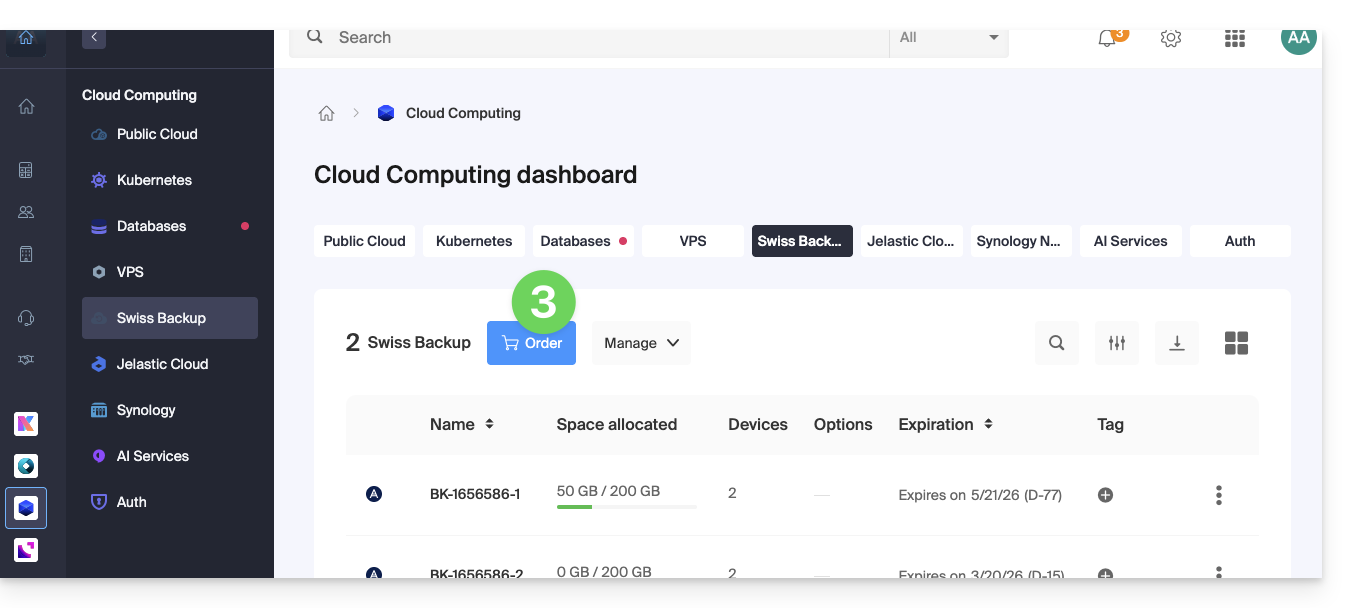The width and height of the screenshot is (1352, 608).
Task: Open BK-1656586-1 backup link
Action: pyautogui.click(x=475, y=494)
